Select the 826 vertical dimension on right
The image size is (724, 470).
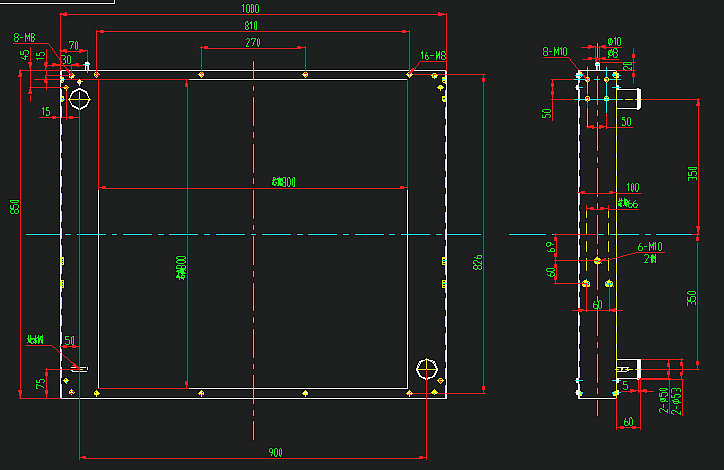pyautogui.click(x=478, y=264)
